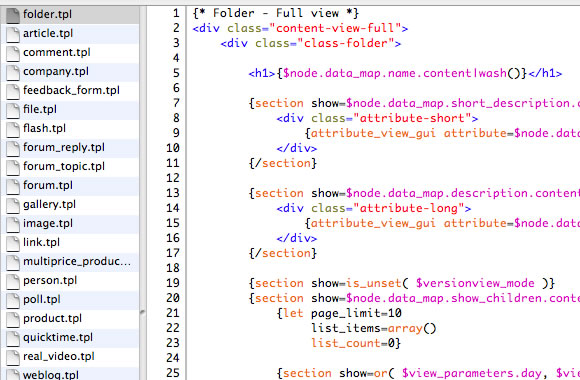Select comment.tpl file name
The image size is (580, 380).
pos(57,52)
